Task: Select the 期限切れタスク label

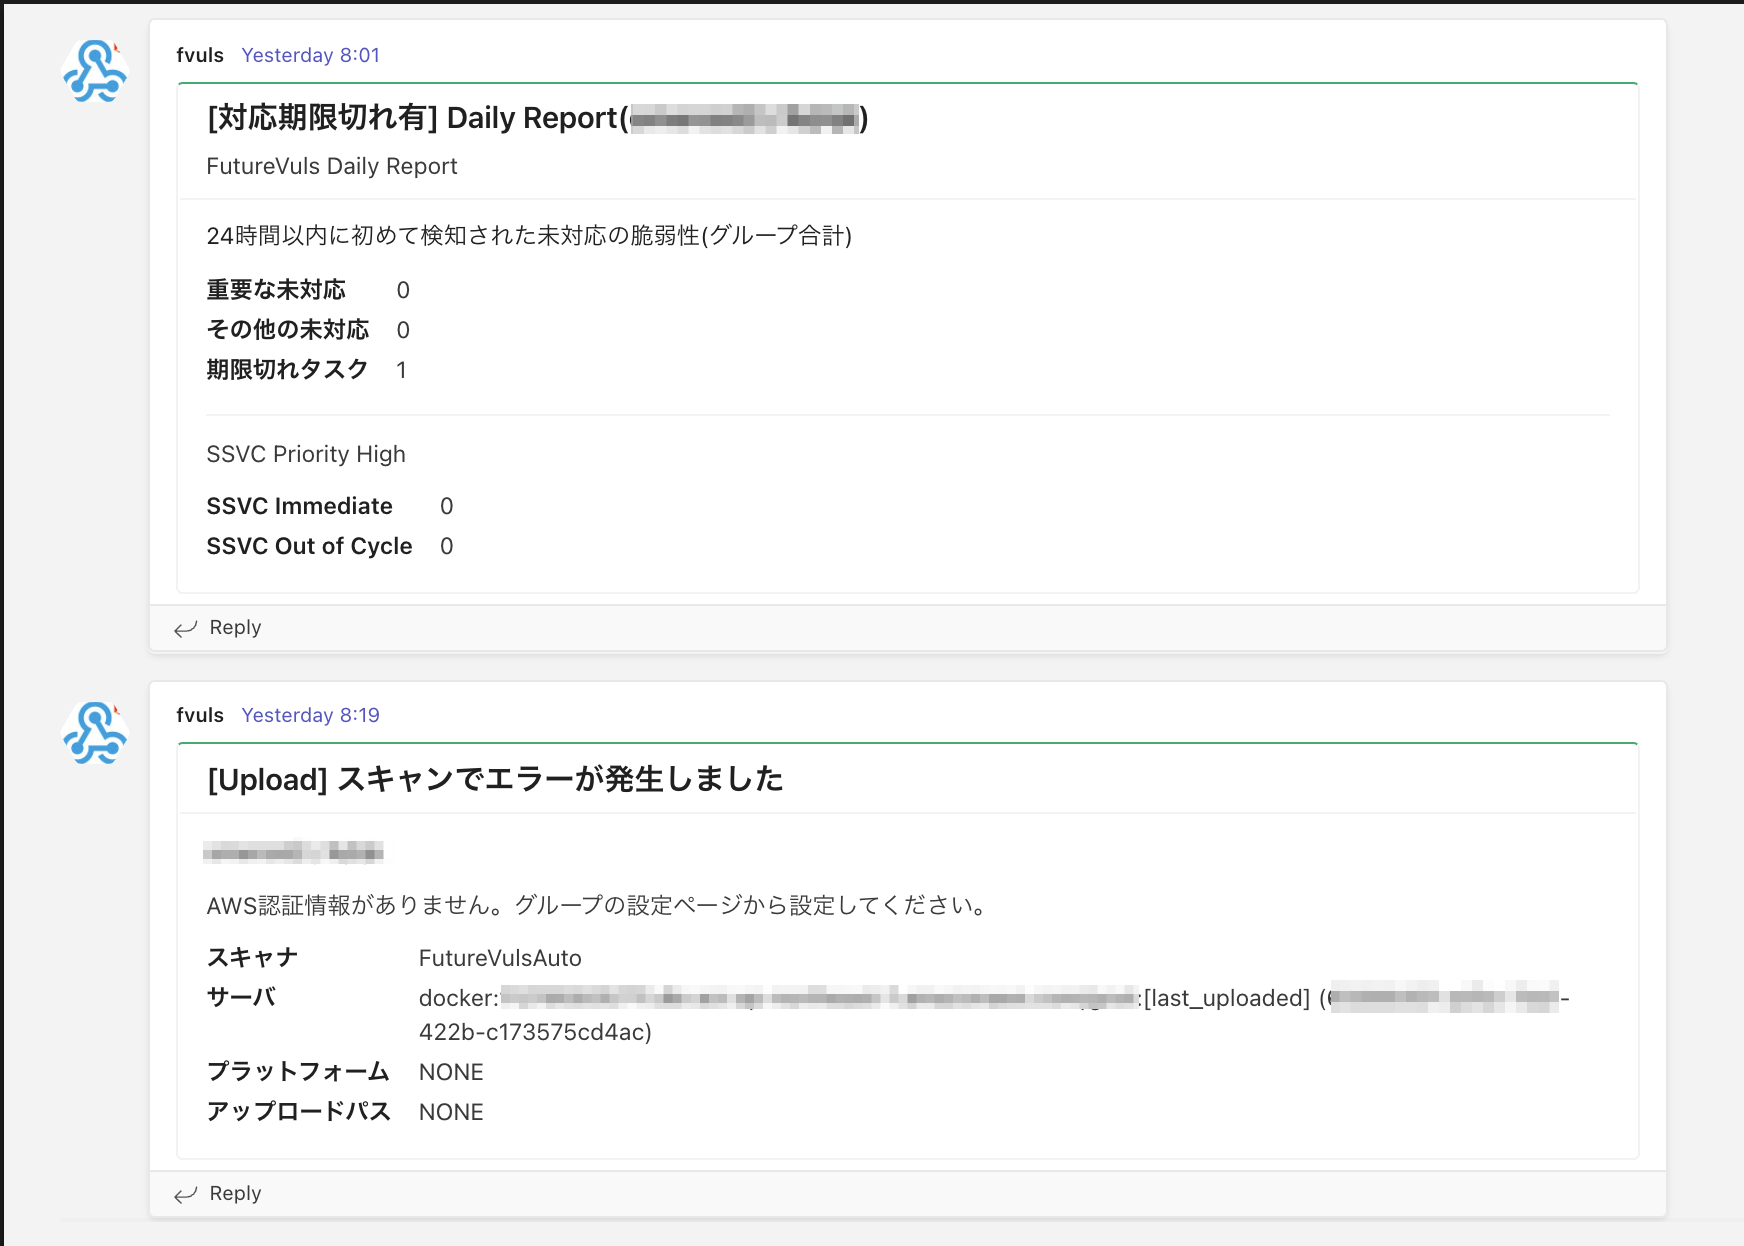Action: pos(288,370)
